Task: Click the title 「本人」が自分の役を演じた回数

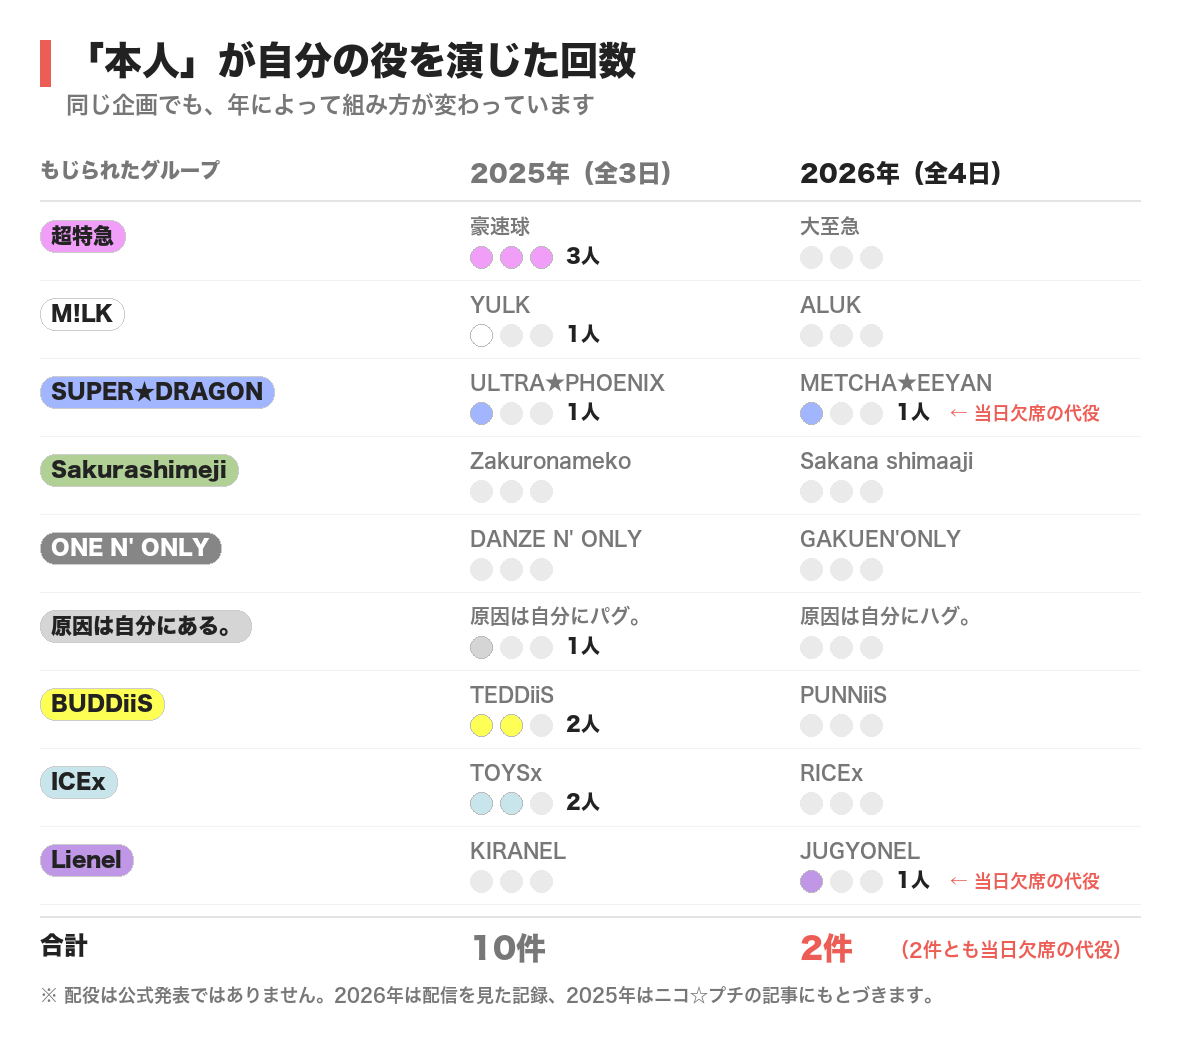Action: pyautogui.click(x=357, y=61)
